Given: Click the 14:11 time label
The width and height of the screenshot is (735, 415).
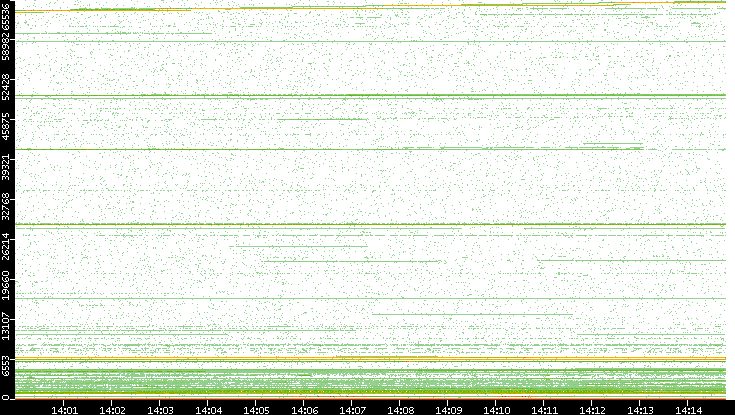Looking at the screenshot, I should (544, 410).
